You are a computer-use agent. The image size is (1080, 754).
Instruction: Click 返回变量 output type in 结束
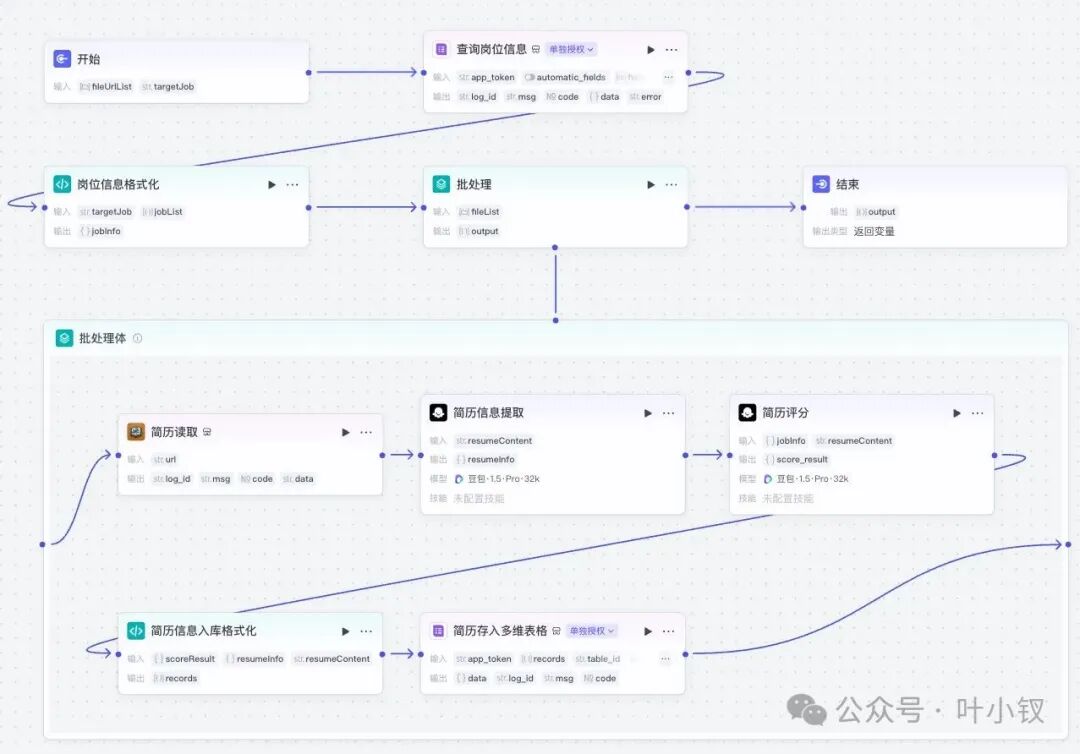click(x=874, y=231)
